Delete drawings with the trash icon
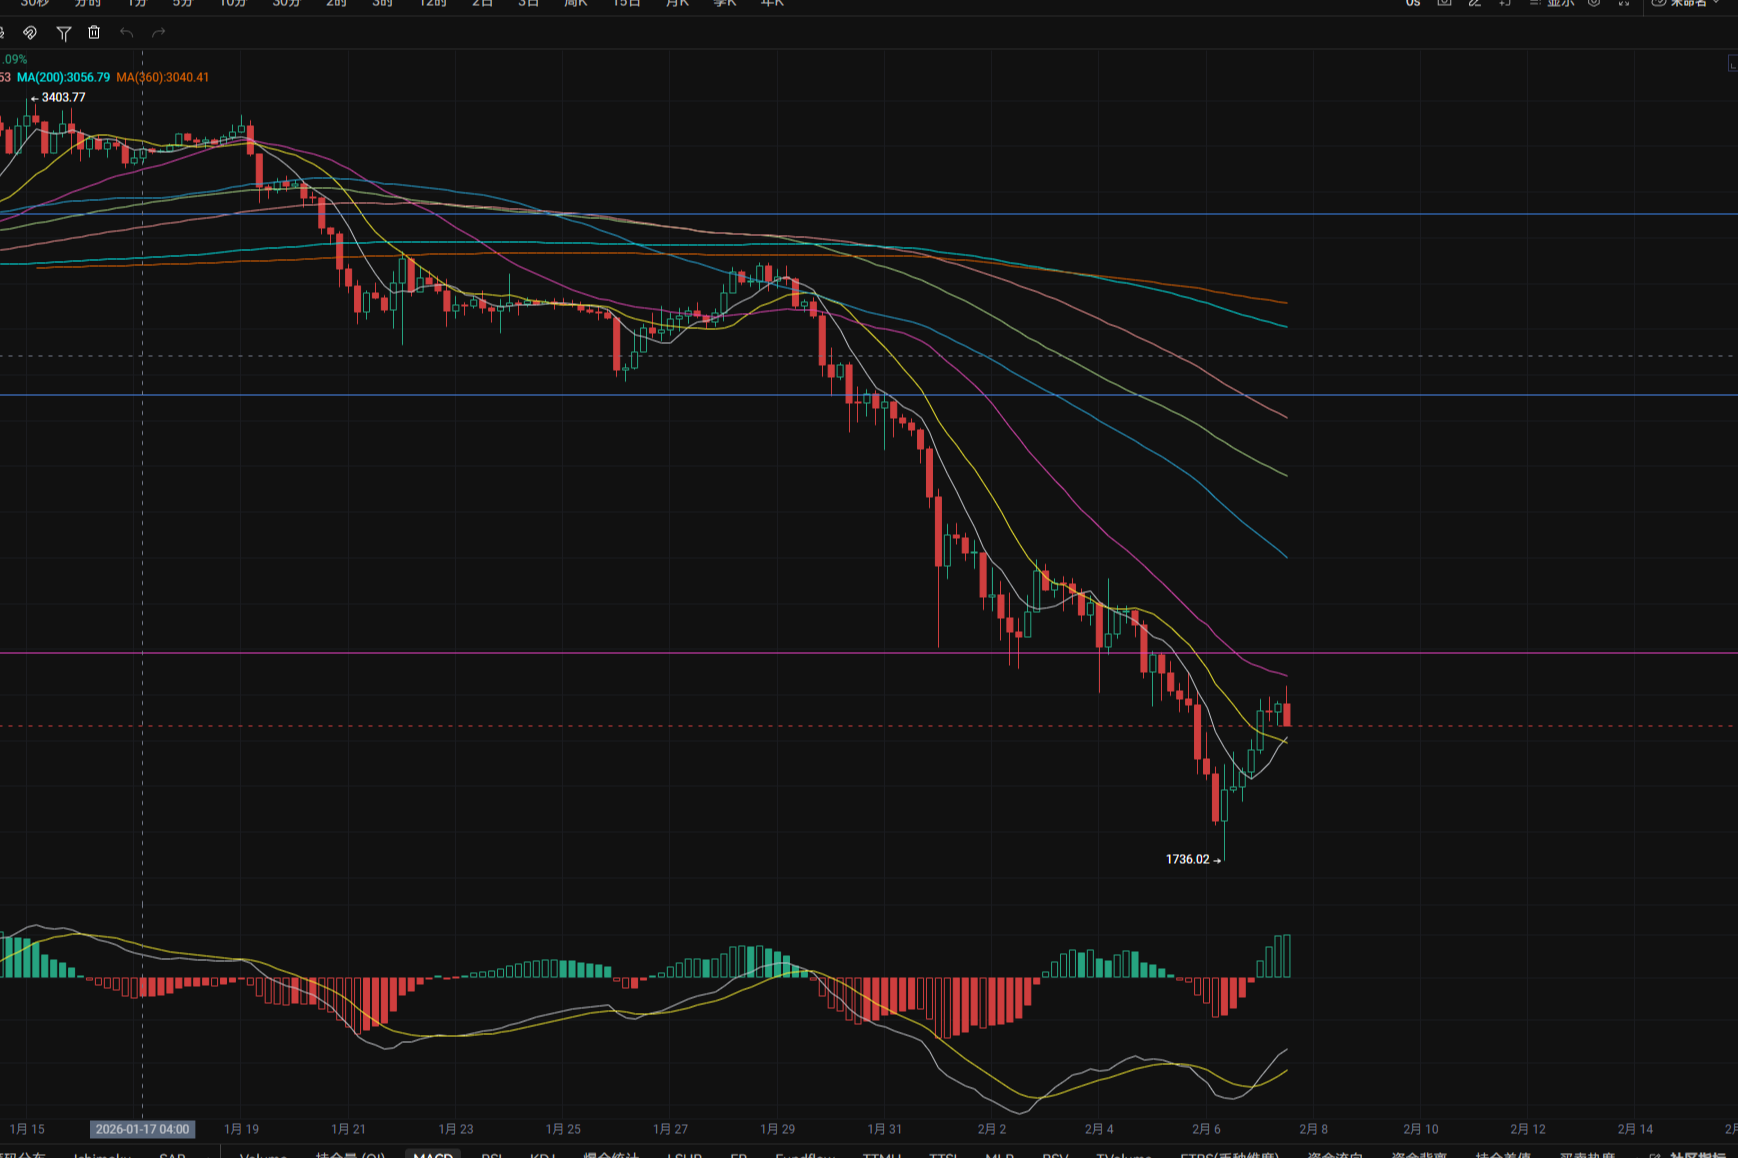The image size is (1738, 1158). pos(94,33)
